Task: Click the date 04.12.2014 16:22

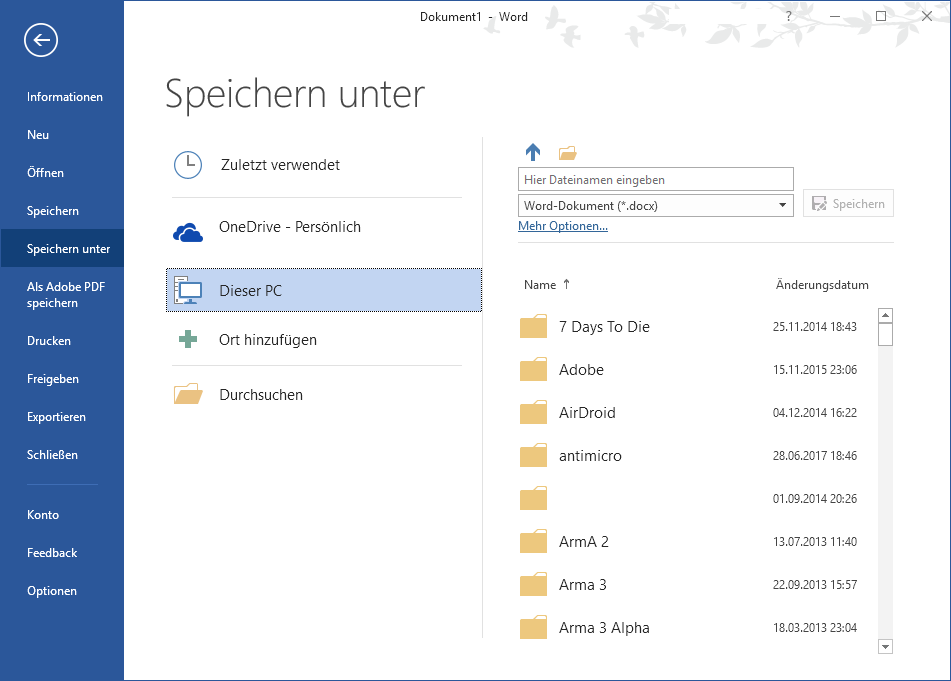Action: [815, 413]
